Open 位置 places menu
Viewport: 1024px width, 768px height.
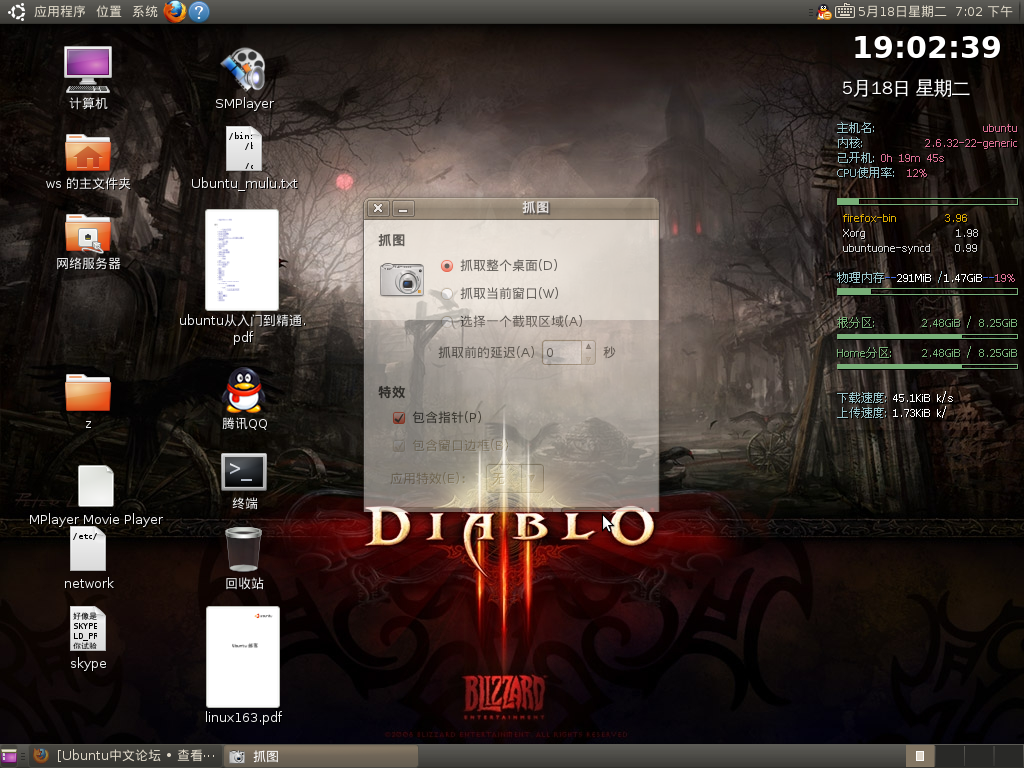108,12
